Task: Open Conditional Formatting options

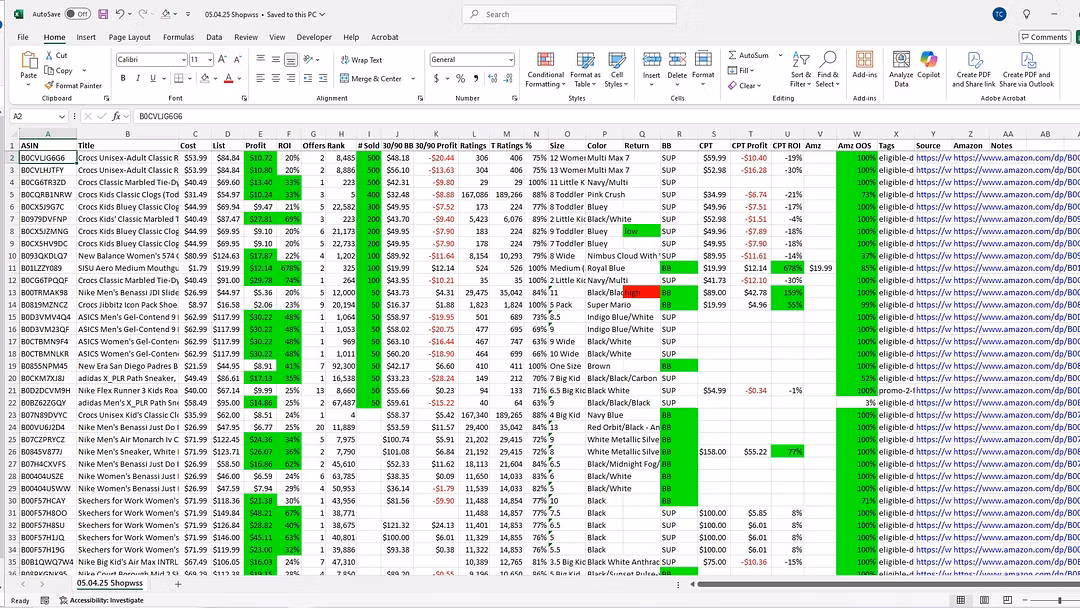Action: 546,66
